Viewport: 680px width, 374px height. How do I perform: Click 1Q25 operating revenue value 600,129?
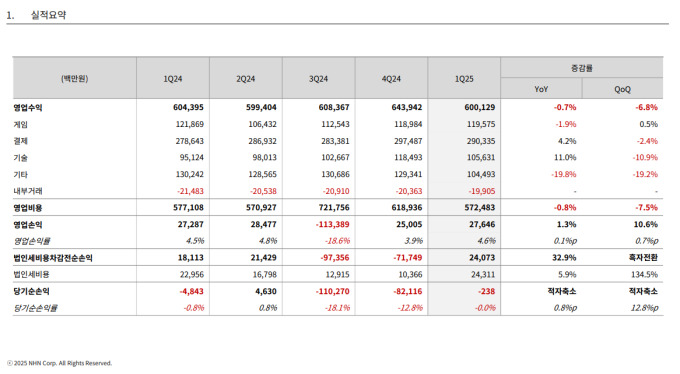point(480,107)
